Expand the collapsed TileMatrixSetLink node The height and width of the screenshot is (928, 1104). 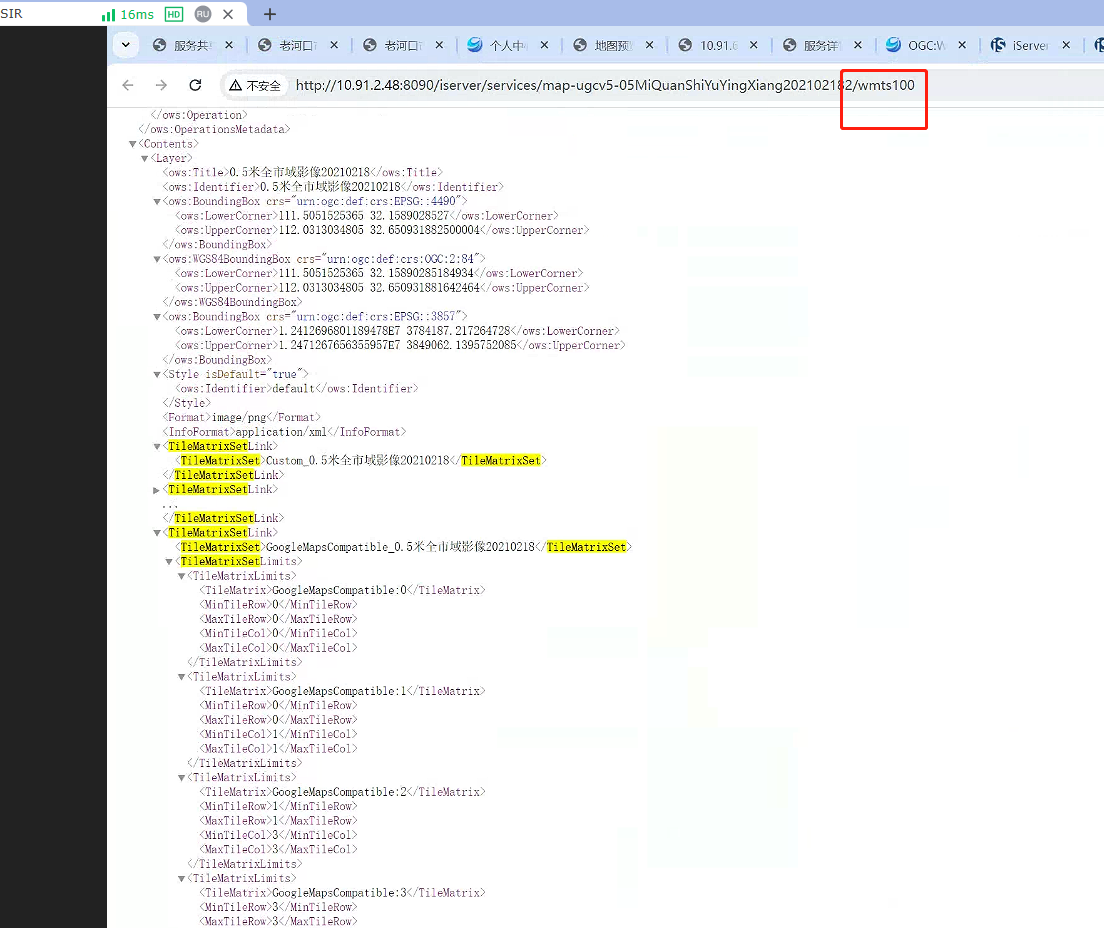tap(156, 490)
